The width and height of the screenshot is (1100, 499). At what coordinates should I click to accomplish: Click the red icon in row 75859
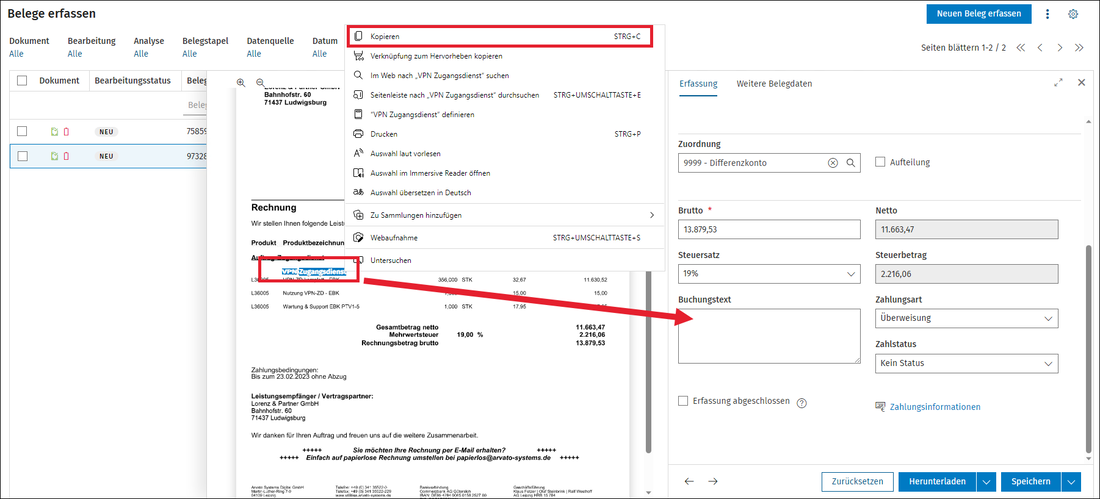click(67, 131)
